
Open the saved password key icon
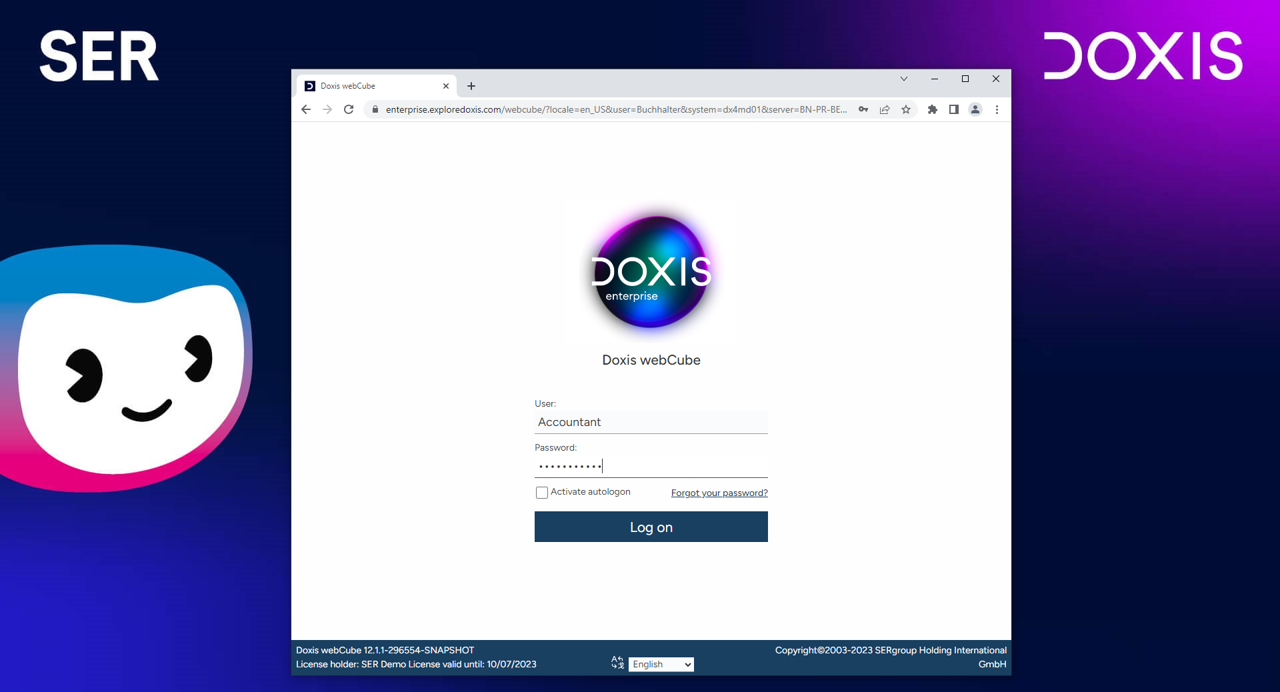[863, 110]
